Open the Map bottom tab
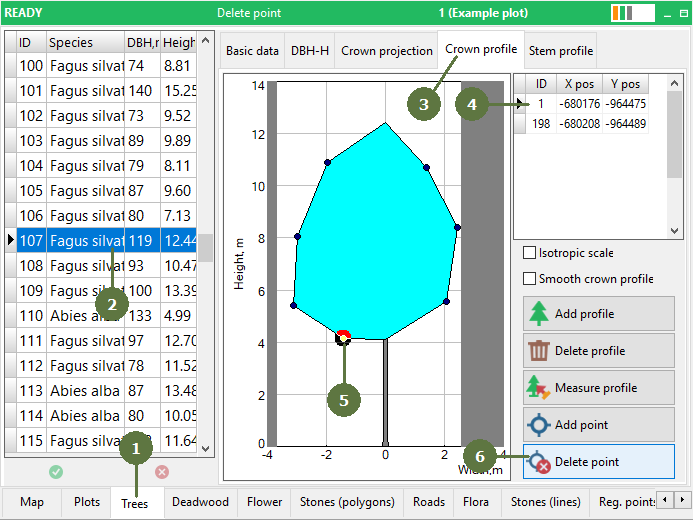 click(32, 502)
